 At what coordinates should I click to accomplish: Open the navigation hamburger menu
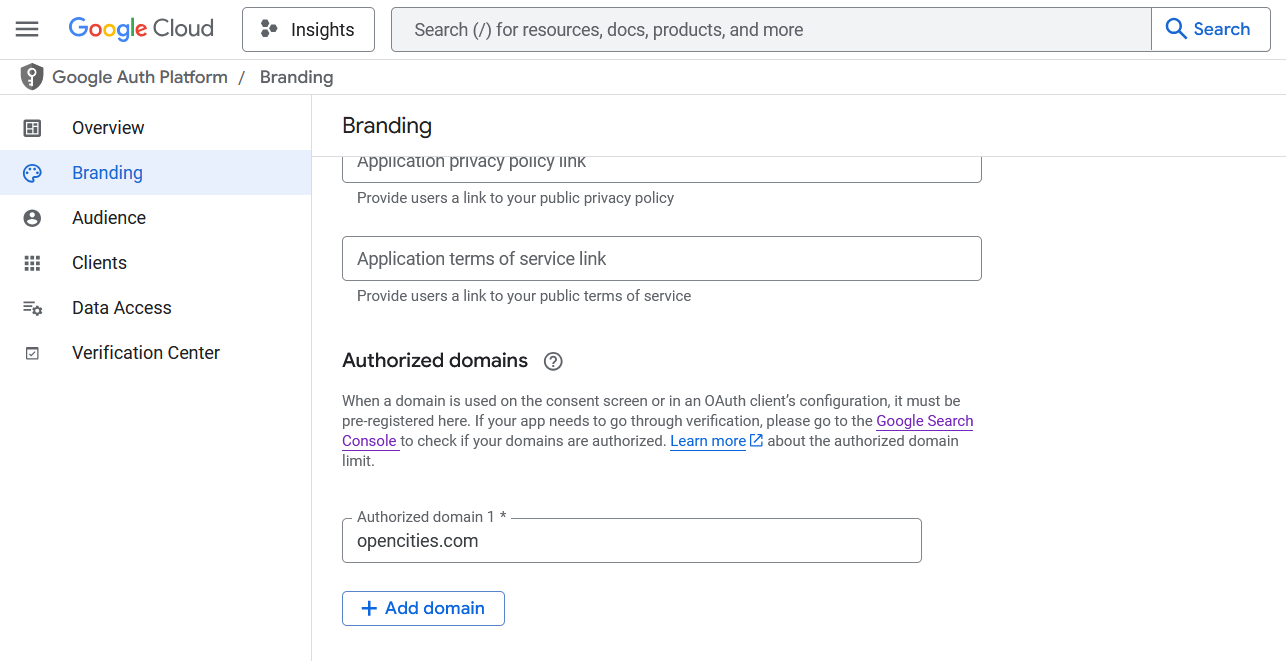tap(27, 29)
